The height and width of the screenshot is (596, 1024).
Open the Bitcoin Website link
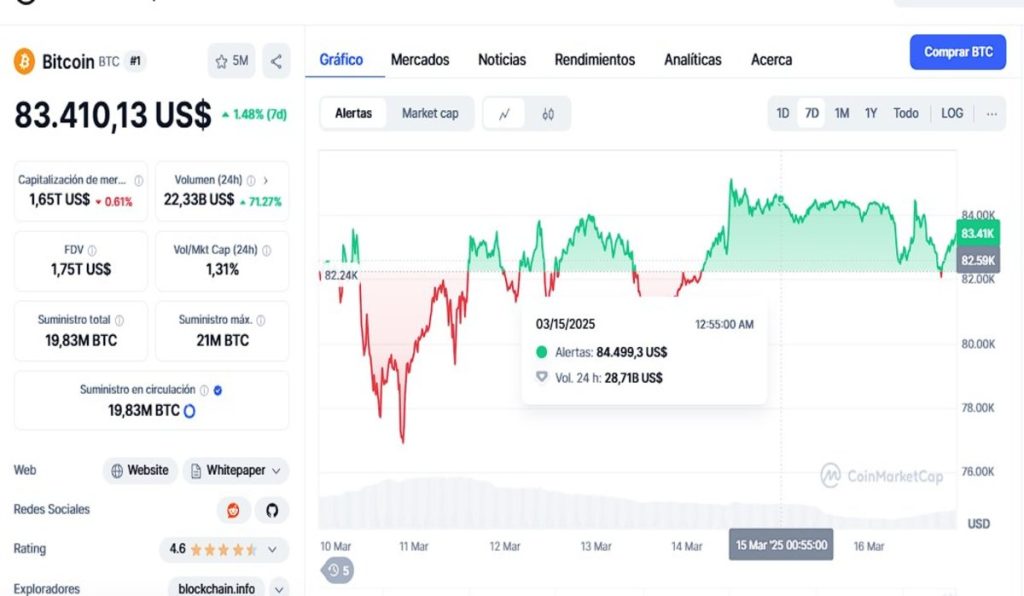pos(140,470)
